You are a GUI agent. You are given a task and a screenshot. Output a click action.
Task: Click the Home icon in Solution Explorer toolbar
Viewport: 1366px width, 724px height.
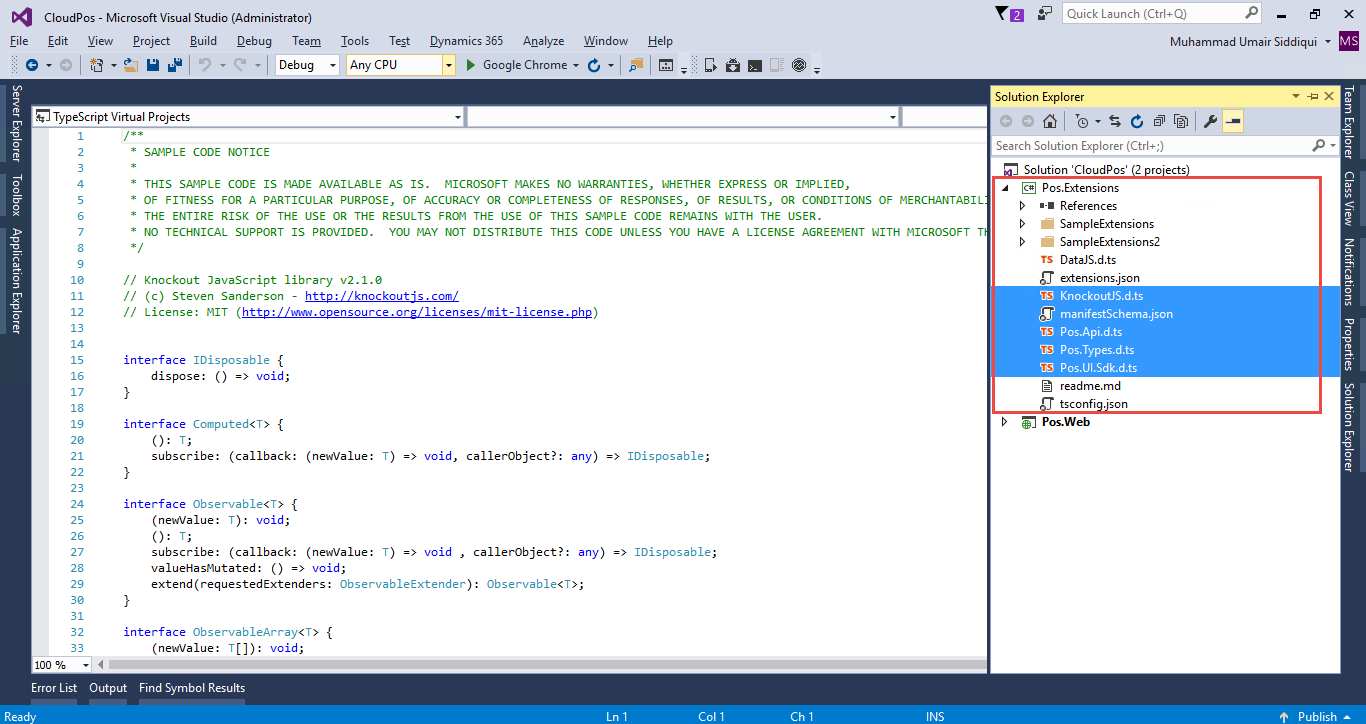coord(1050,120)
